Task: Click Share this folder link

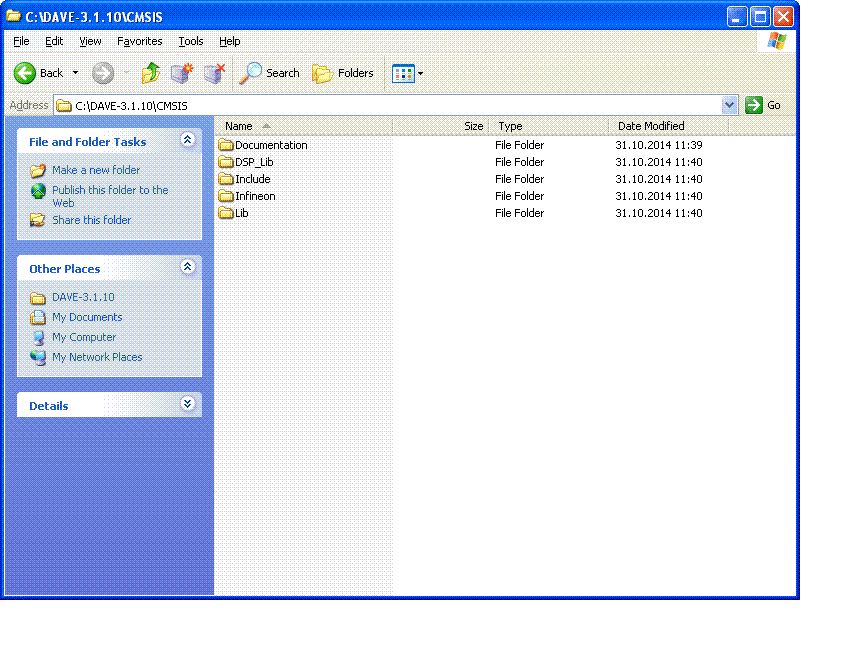Action: pyautogui.click(x=91, y=220)
